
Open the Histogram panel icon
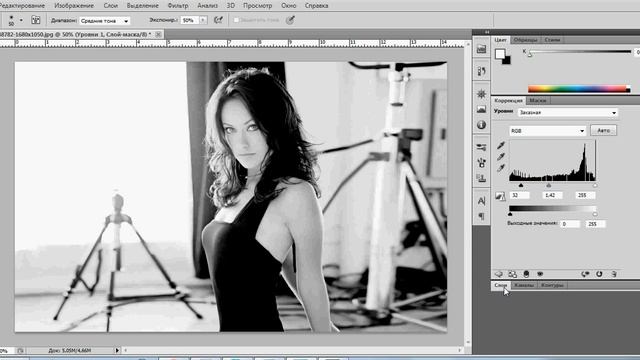coord(482,109)
